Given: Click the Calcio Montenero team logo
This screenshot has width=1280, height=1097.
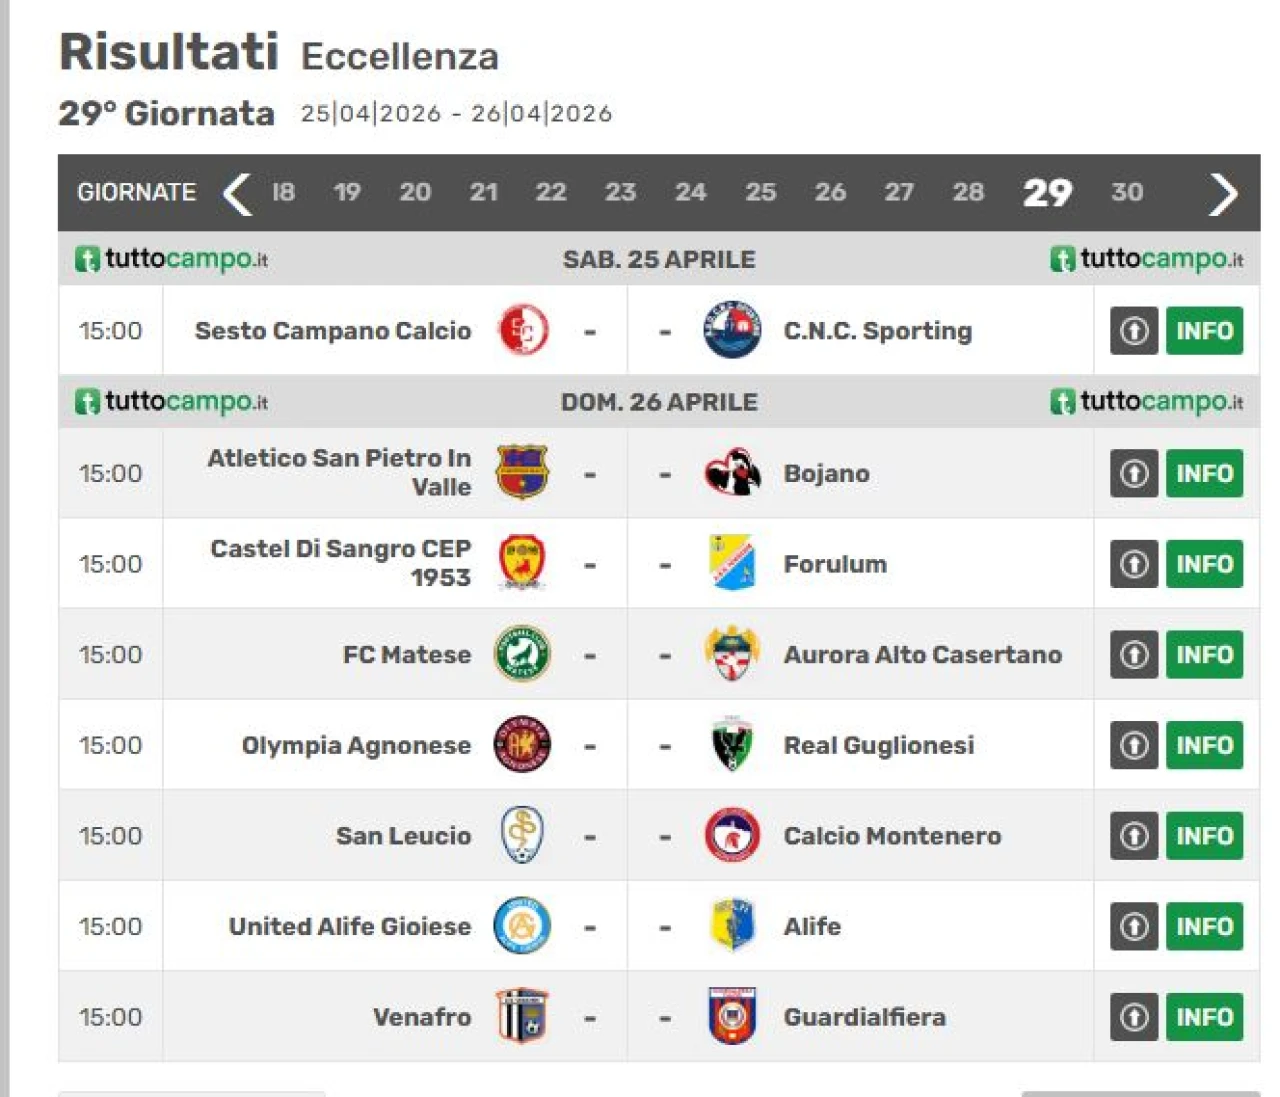Looking at the screenshot, I should click(732, 836).
